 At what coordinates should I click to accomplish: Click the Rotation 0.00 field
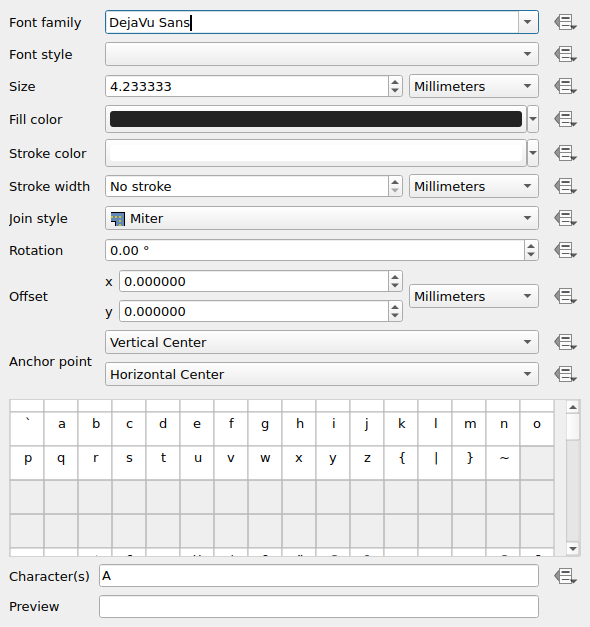315,250
